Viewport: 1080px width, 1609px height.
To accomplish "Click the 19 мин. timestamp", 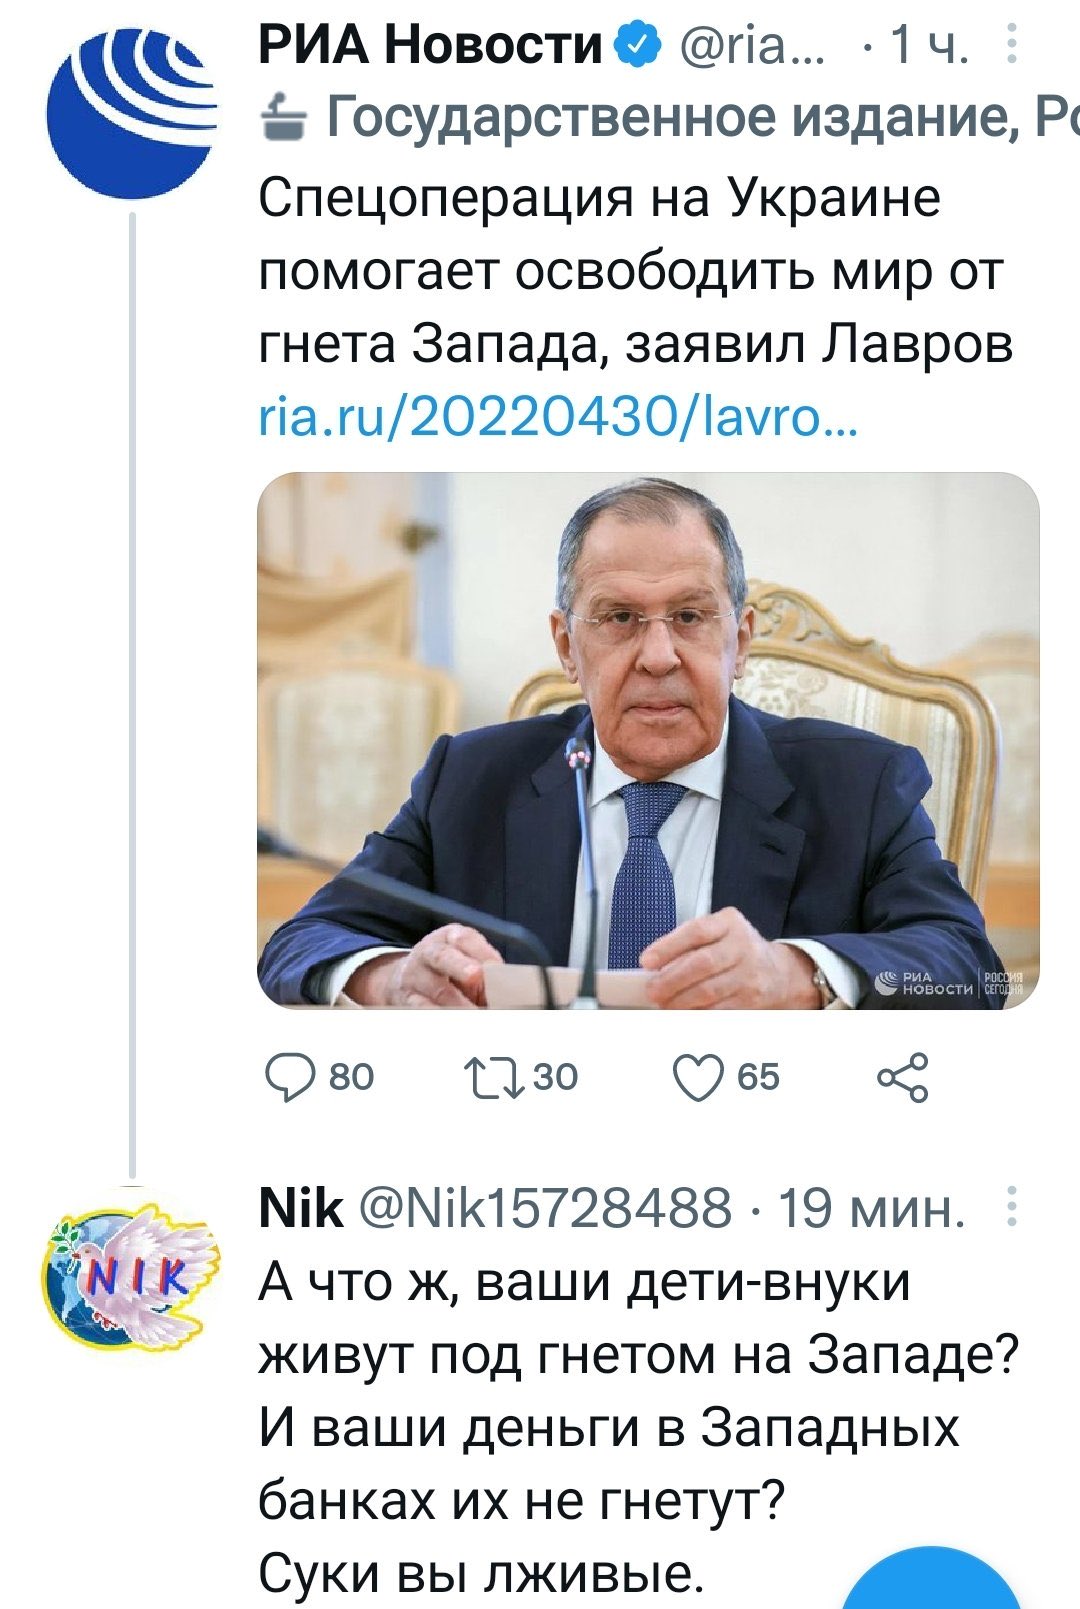I will [872, 1207].
